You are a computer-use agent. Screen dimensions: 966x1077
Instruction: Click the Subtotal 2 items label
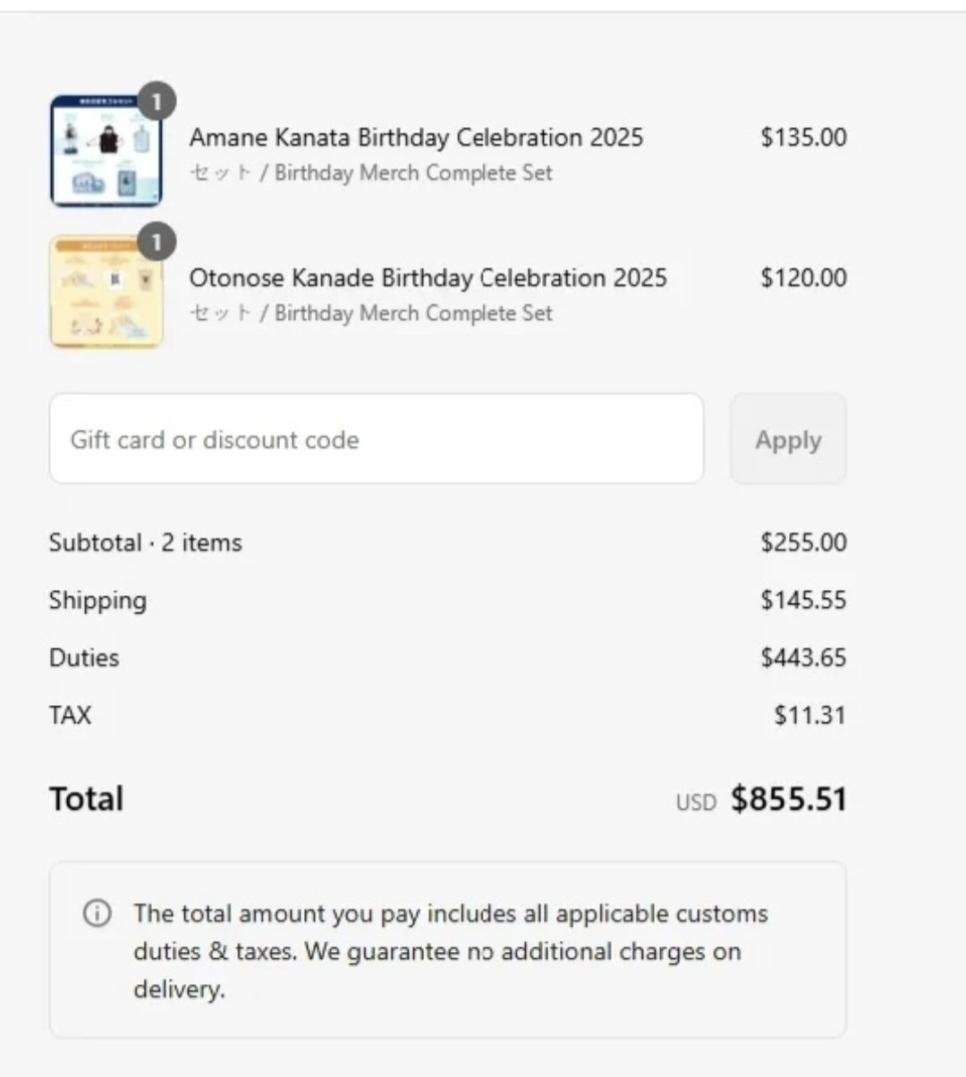[145, 543]
